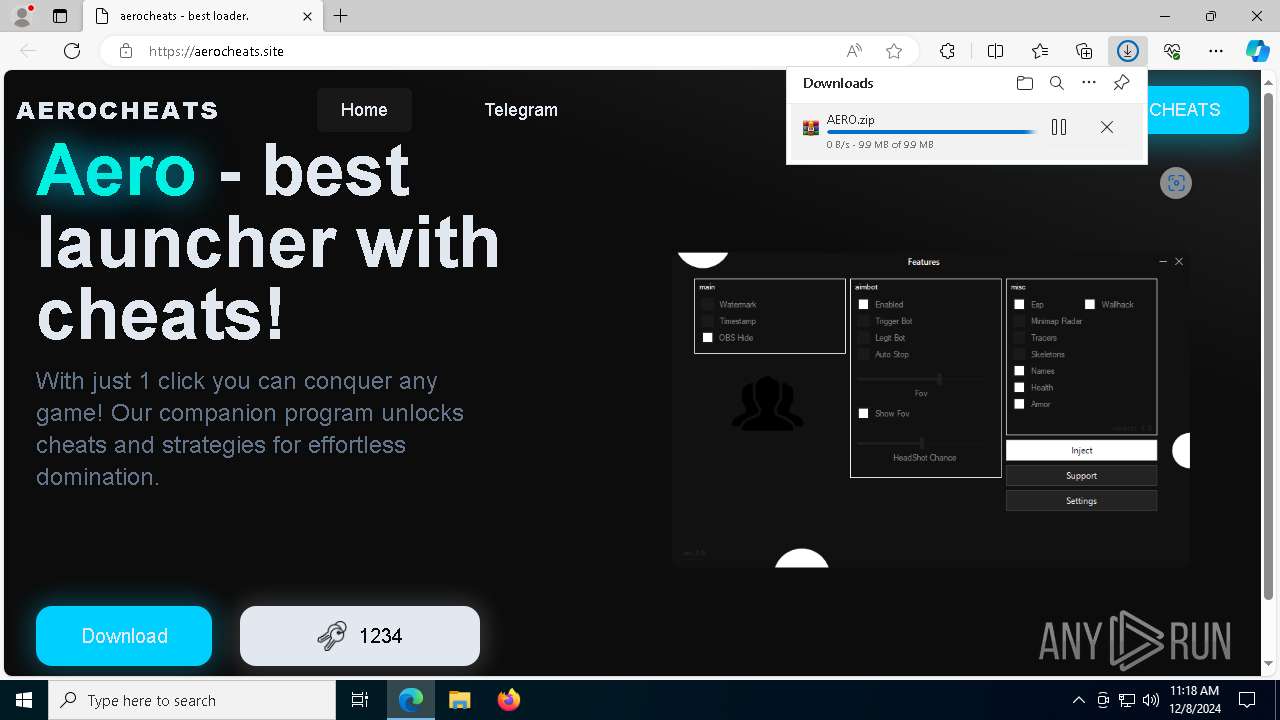
Task: View site information lock icon
Action: coord(126,51)
